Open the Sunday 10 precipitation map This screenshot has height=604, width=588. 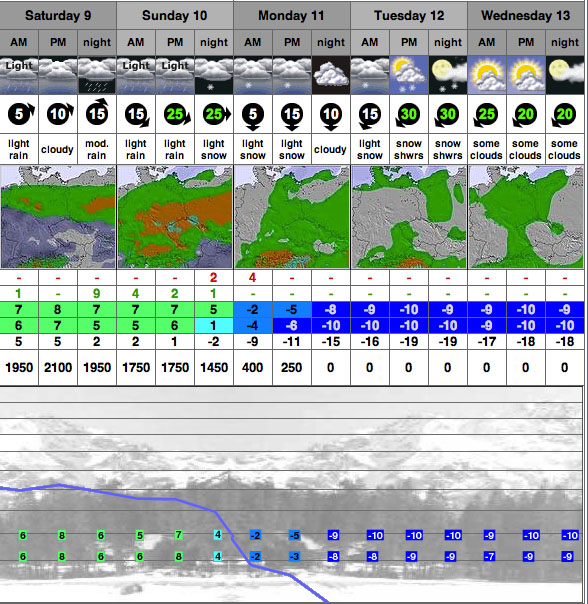click(175, 217)
